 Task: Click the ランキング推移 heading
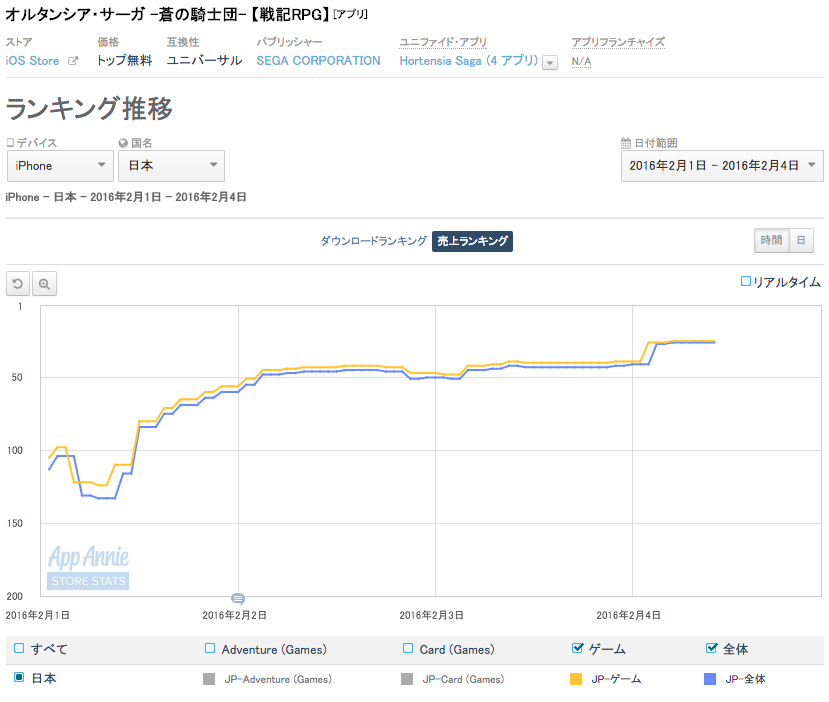click(x=89, y=108)
